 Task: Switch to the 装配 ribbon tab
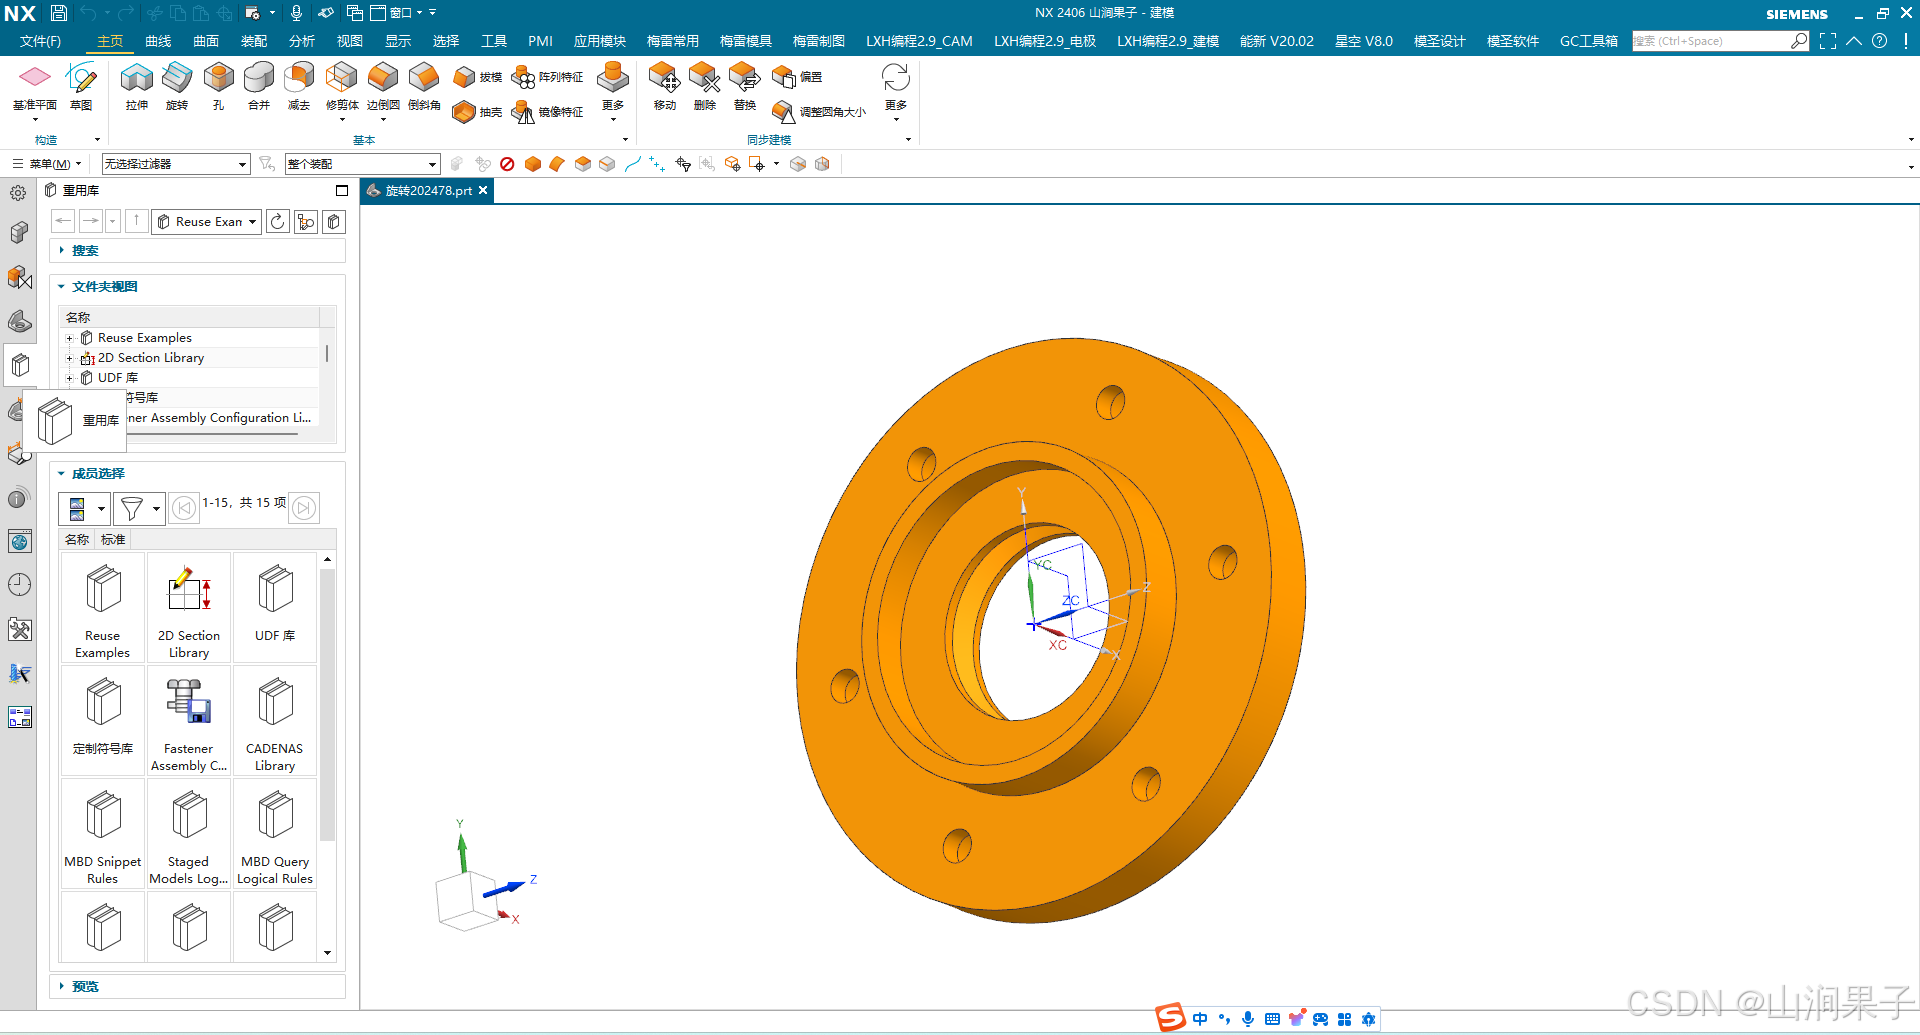(254, 41)
